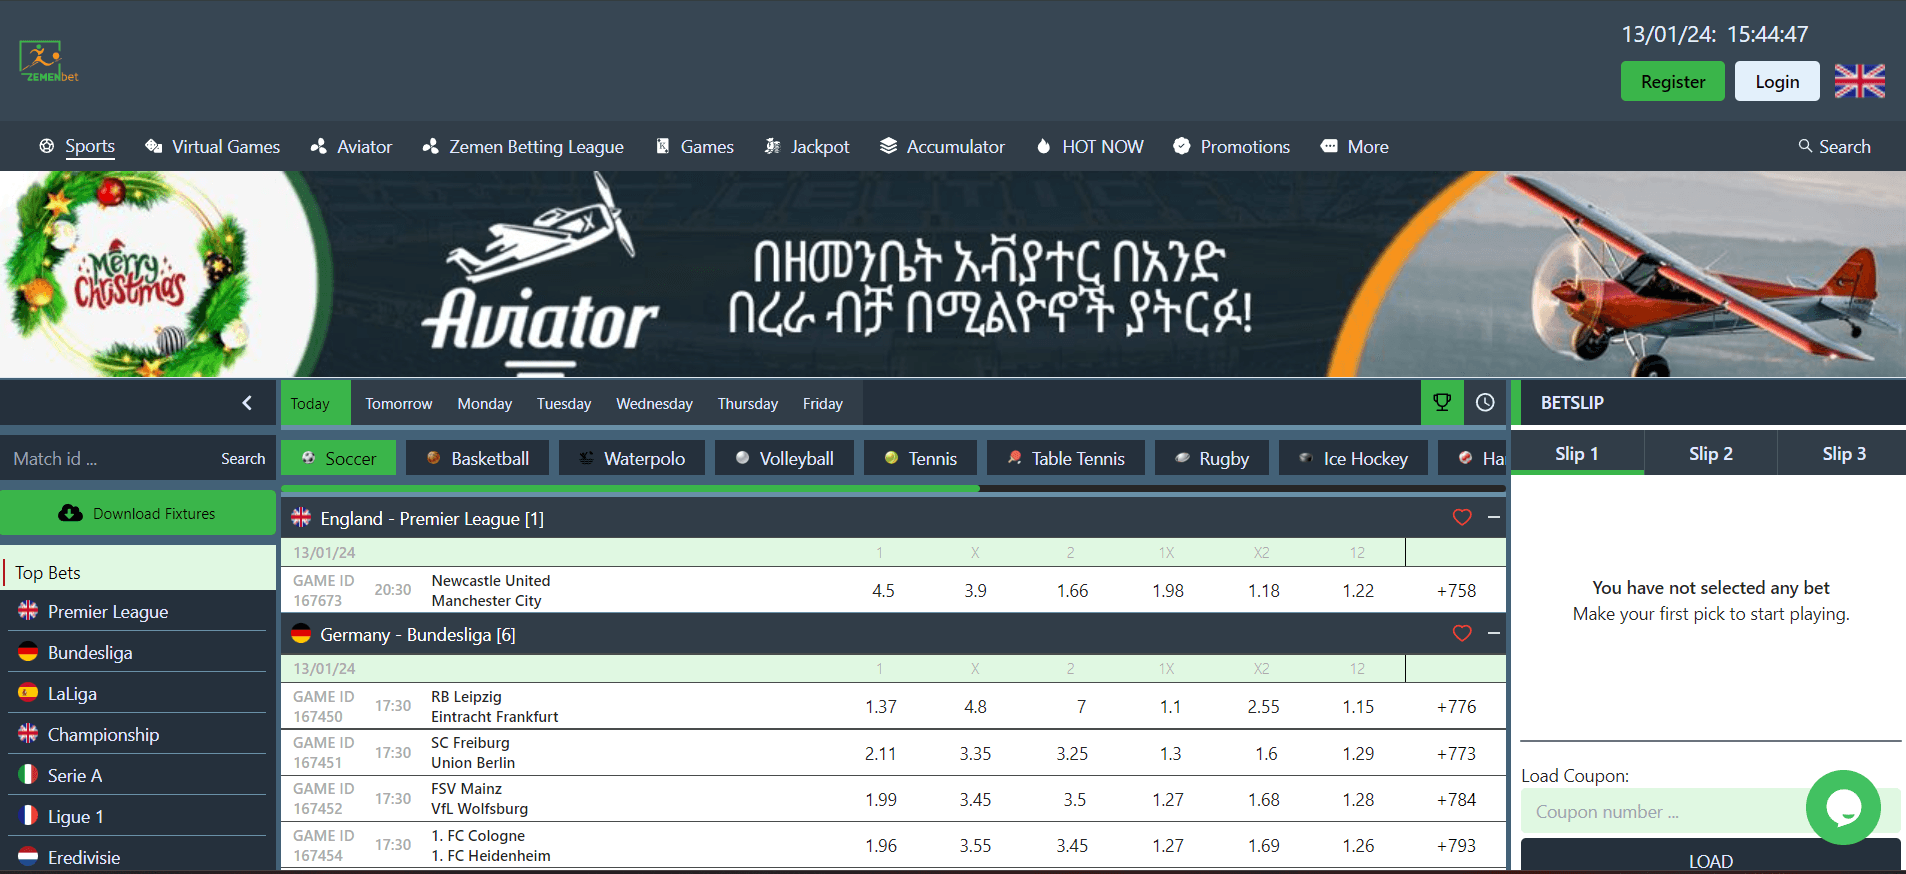Expand +773 markets for SC Freiburg match
The width and height of the screenshot is (1906, 874).
pos(1456,753)
